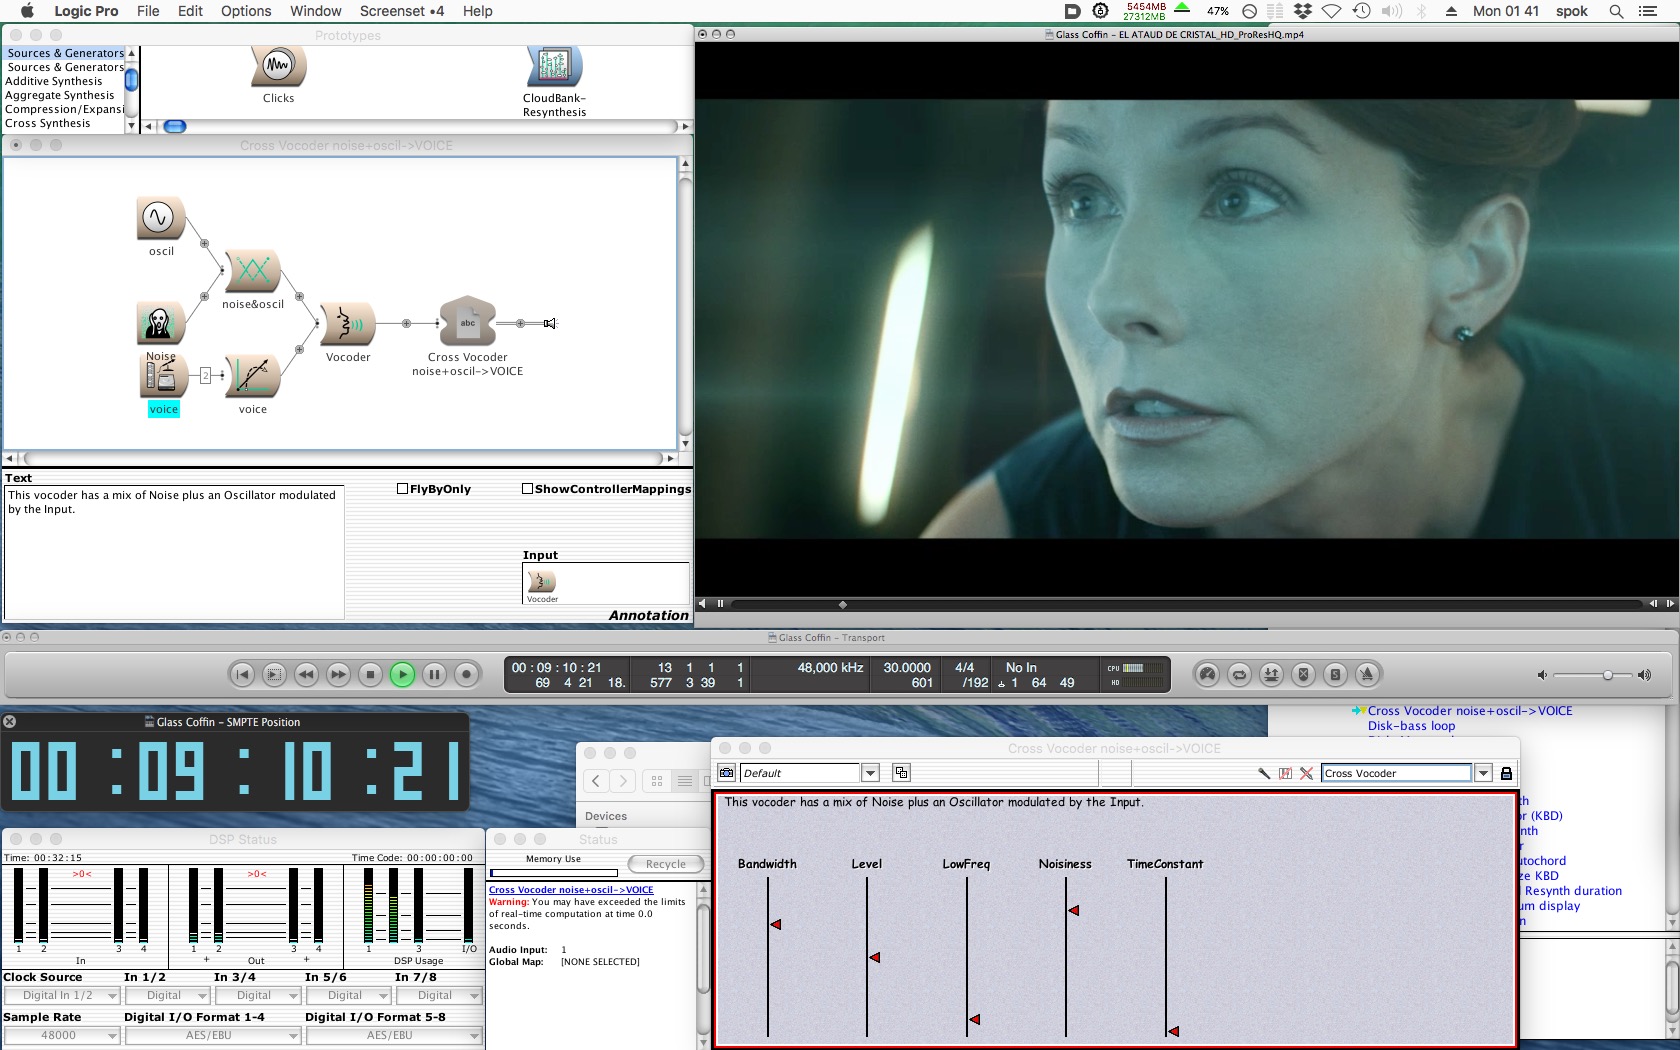Click the Vocoder icon in Input field

pyautogui.click(x=541, y=582)
